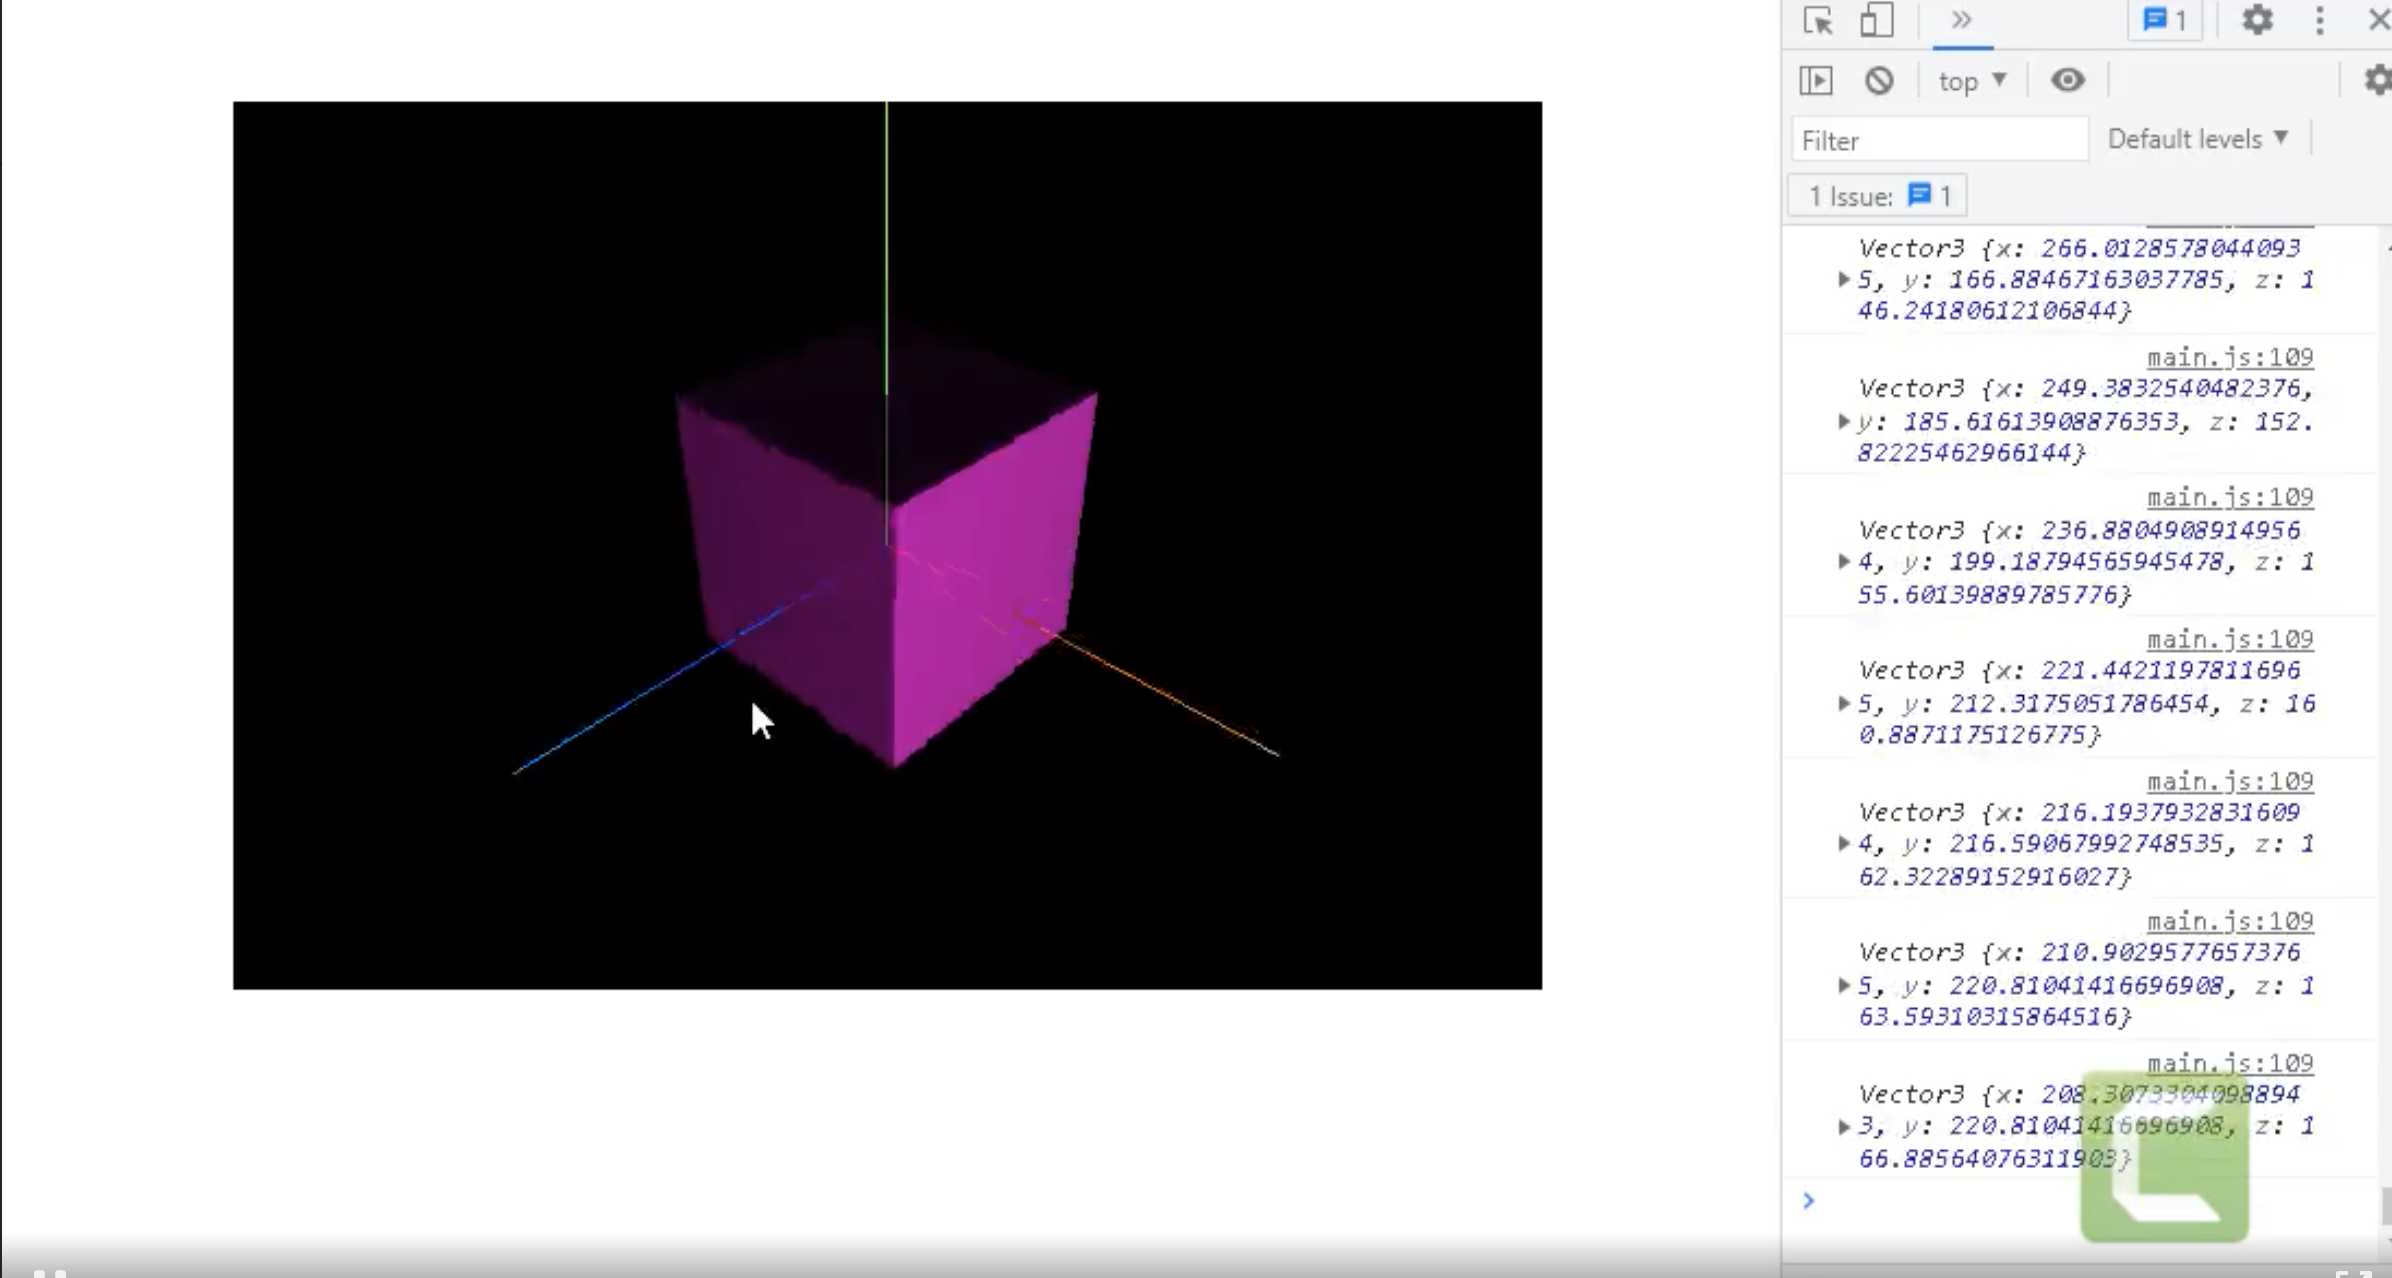Select the 'top' frame context dropdown
Screen dimensions: 2392x1278
pos(1971,79)
